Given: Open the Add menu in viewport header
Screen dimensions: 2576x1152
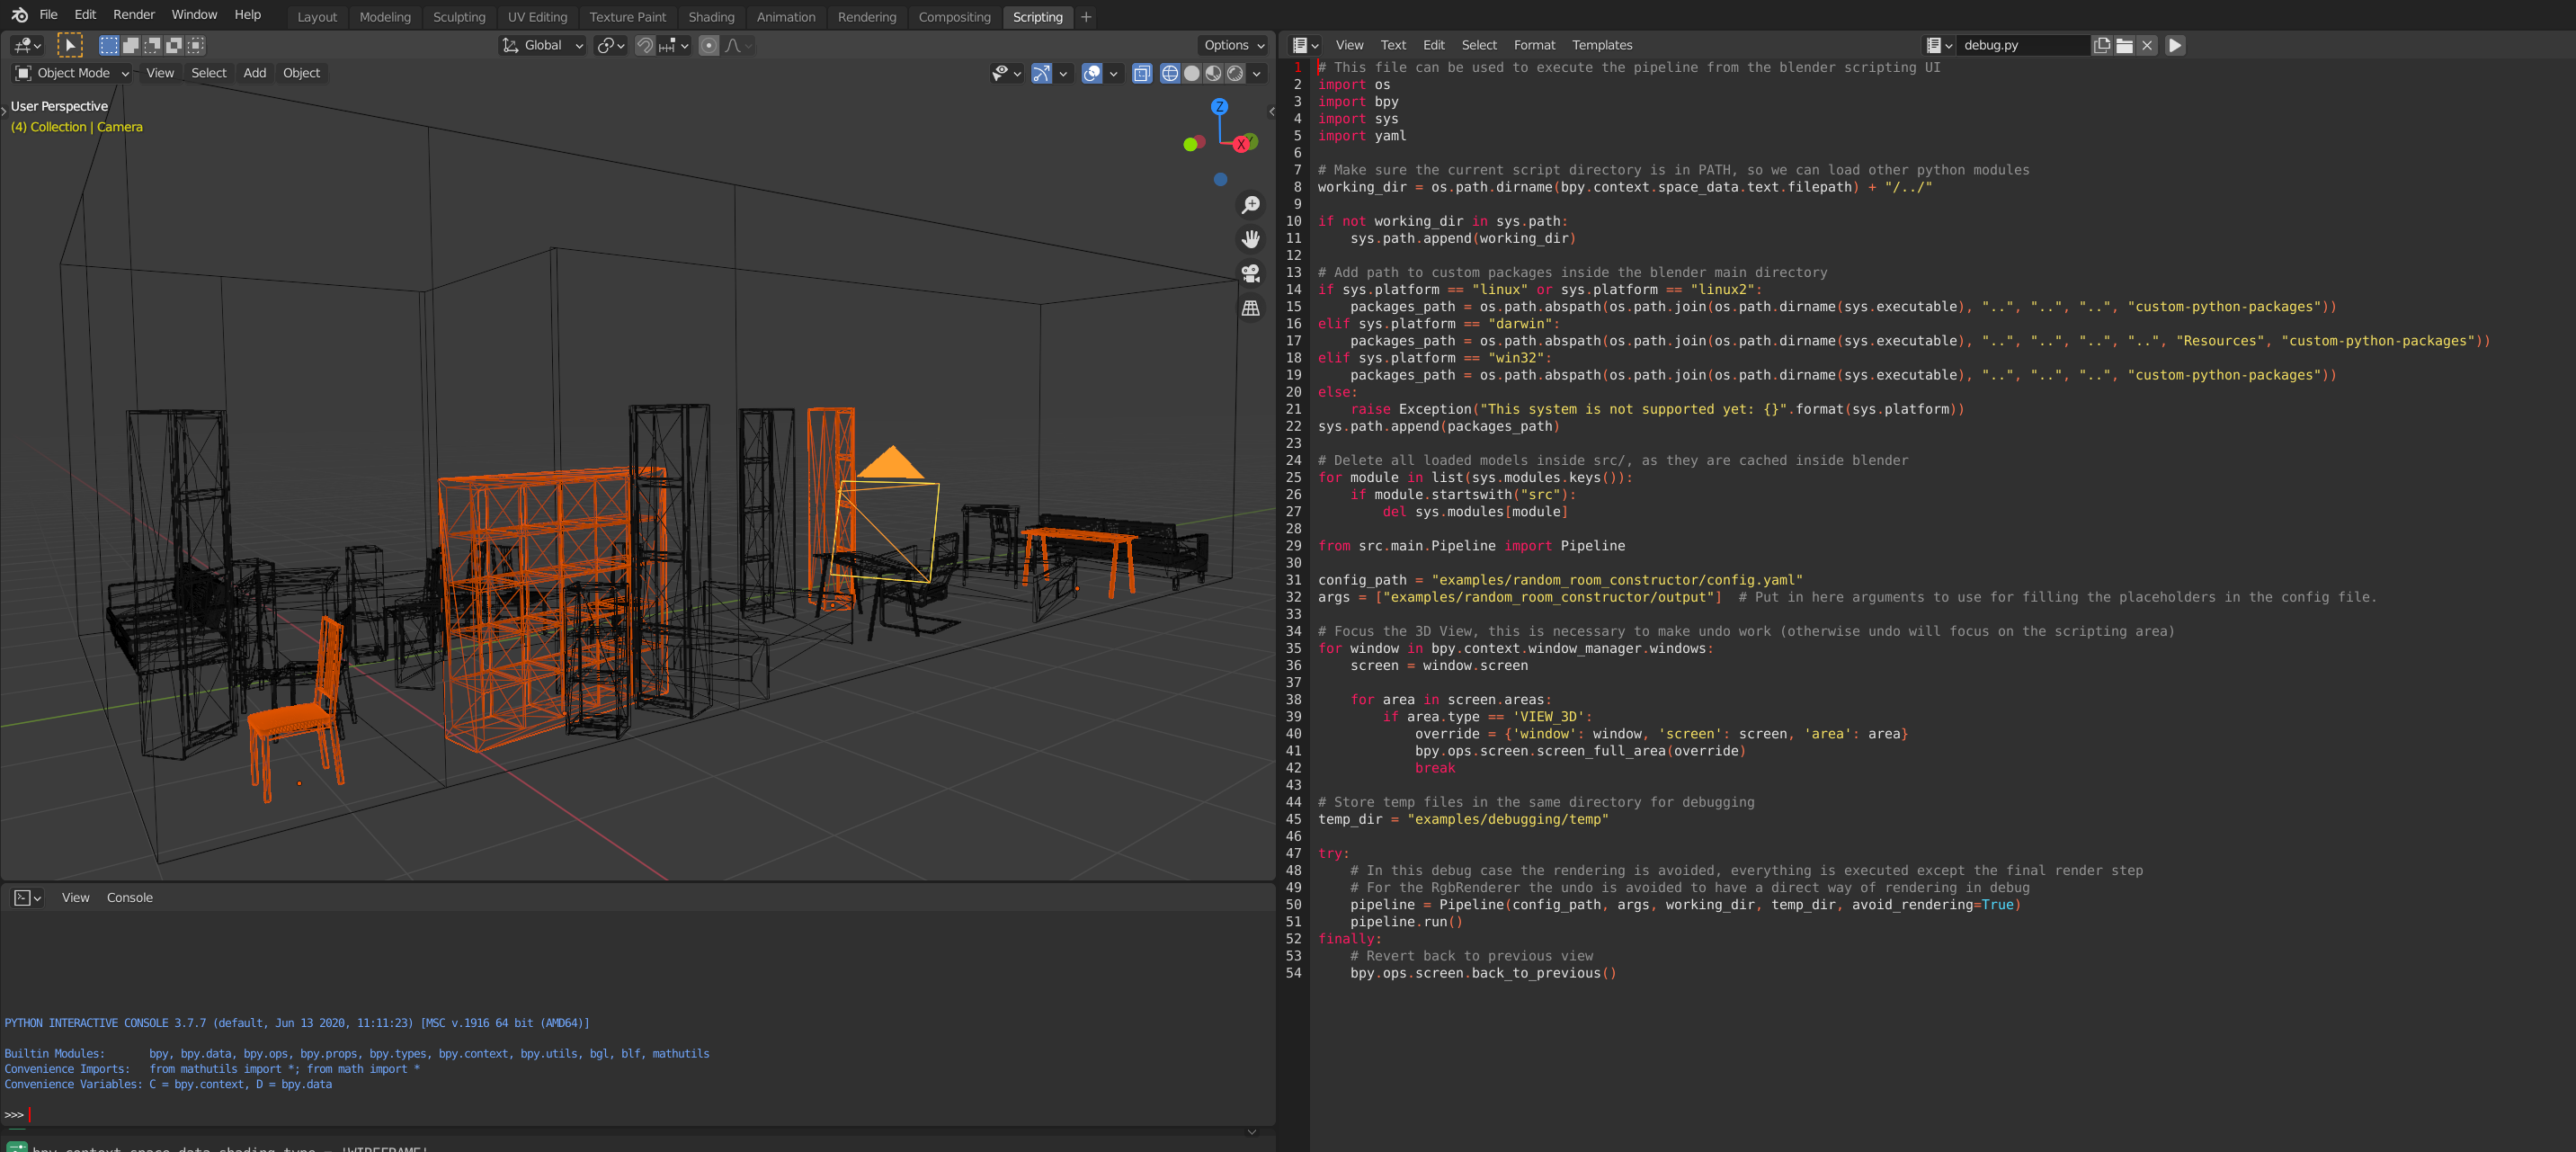Looking at the screenshot, I should [x=255, y=73].
